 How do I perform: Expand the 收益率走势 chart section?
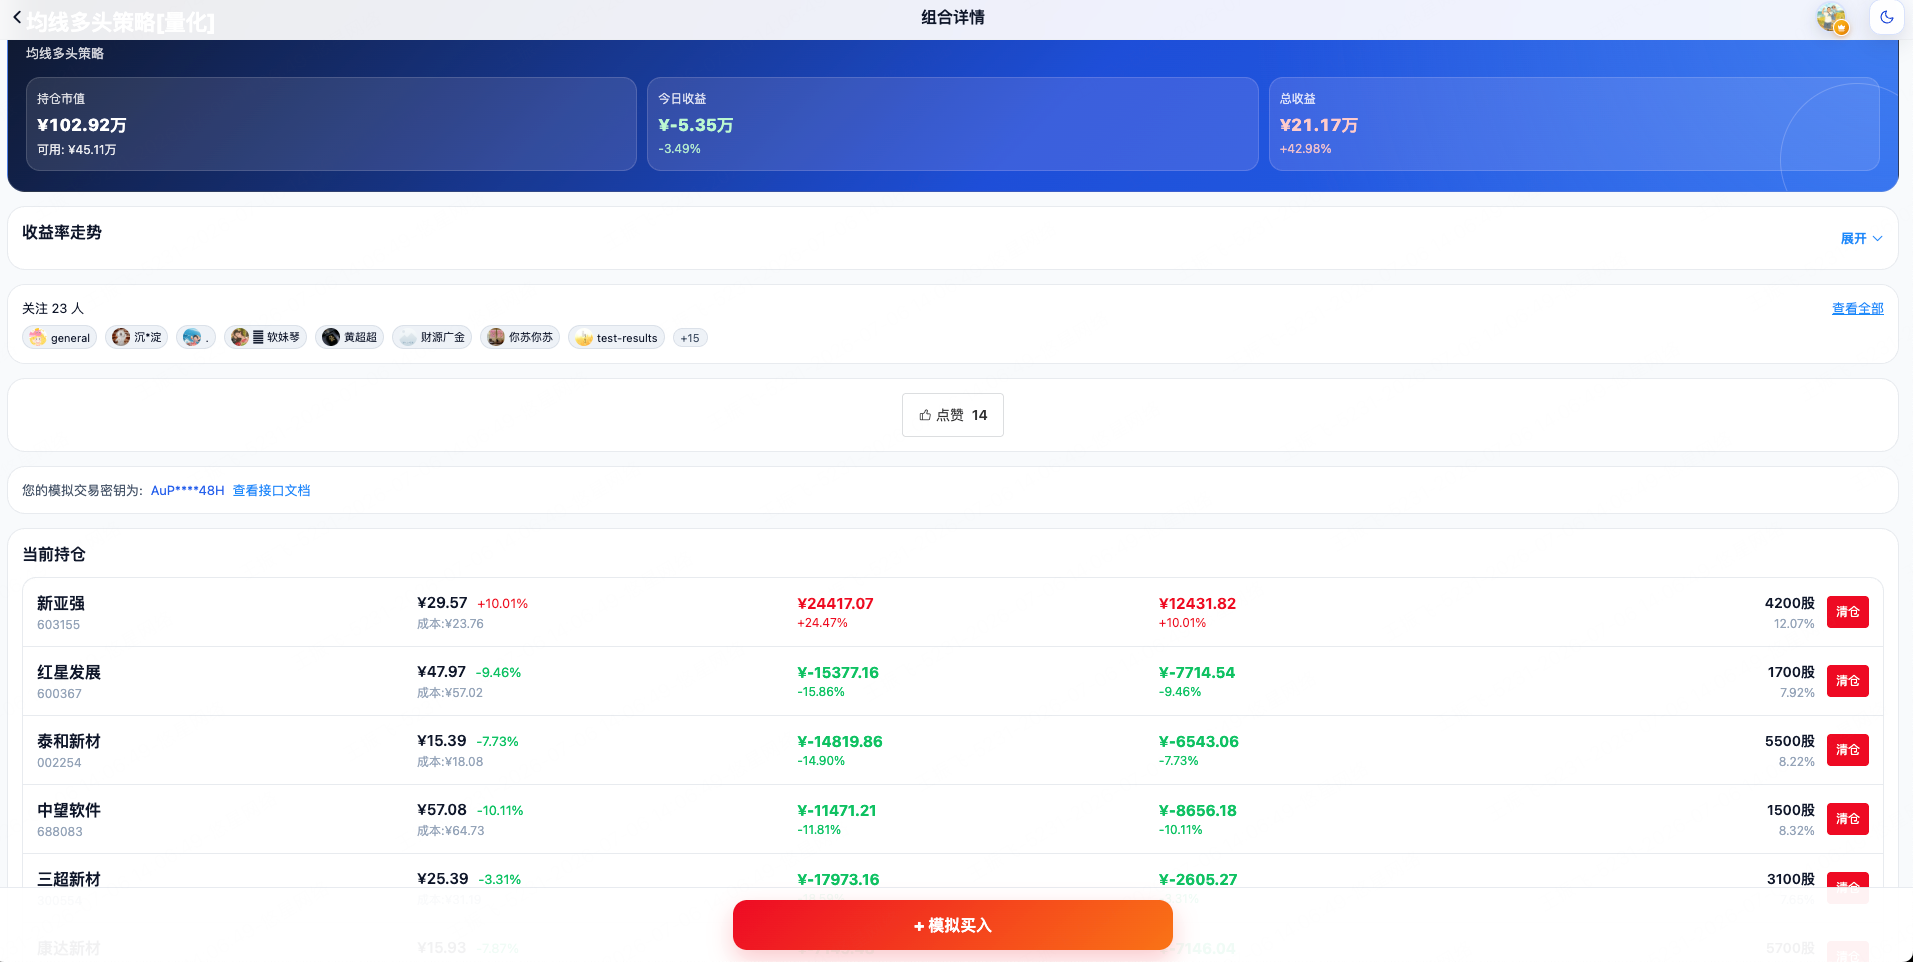[x=1861, y=238]
